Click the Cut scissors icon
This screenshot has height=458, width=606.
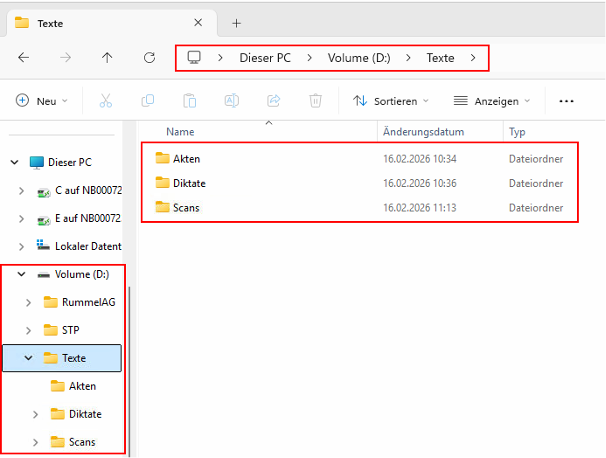tap(106, 101)
